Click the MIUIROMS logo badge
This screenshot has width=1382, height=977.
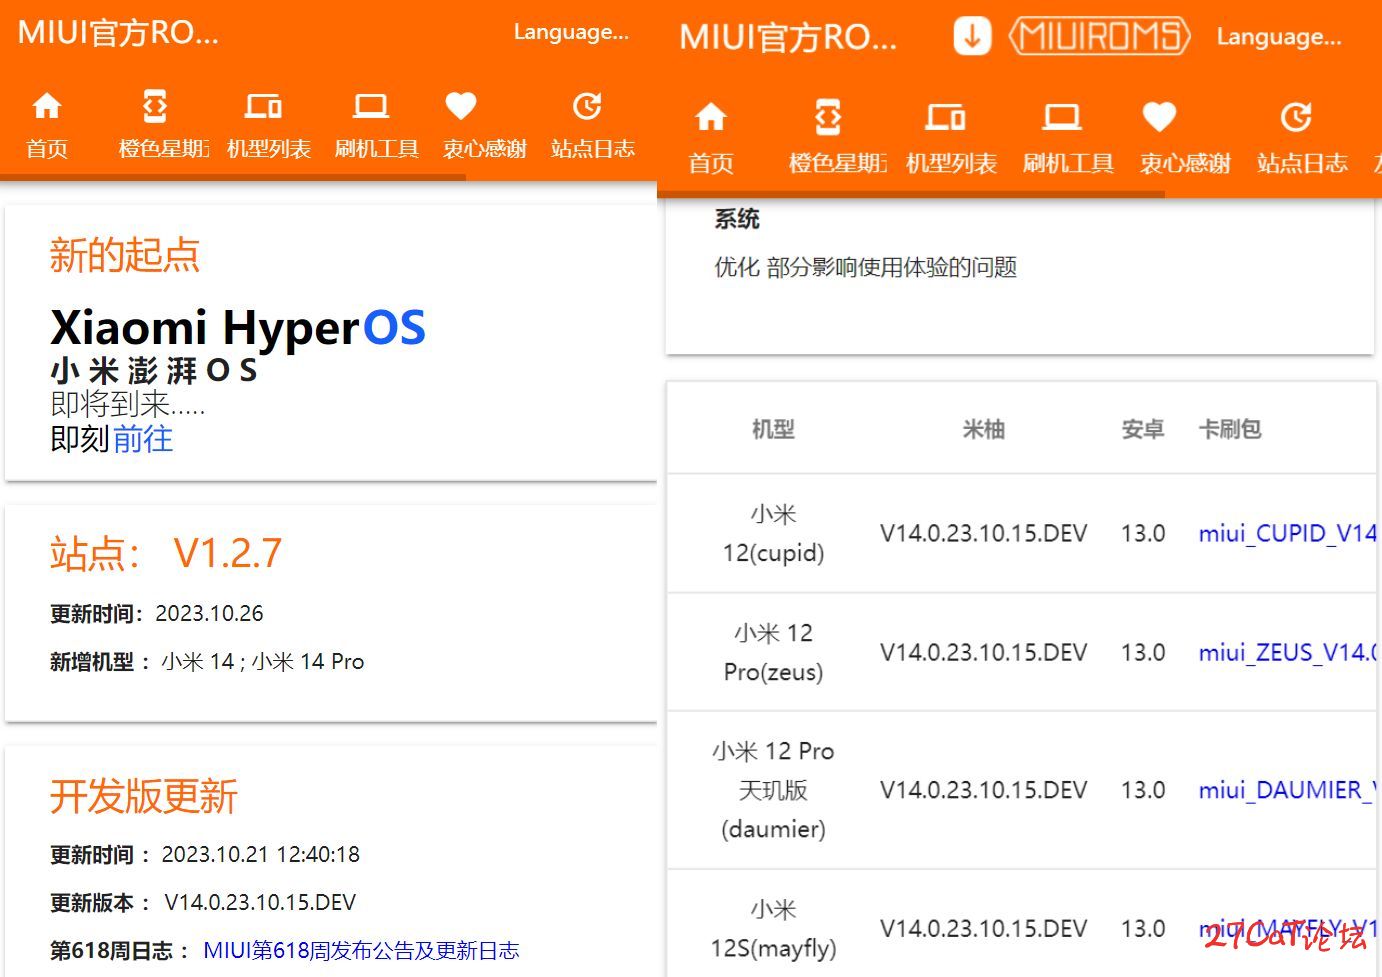point(1099,36)
